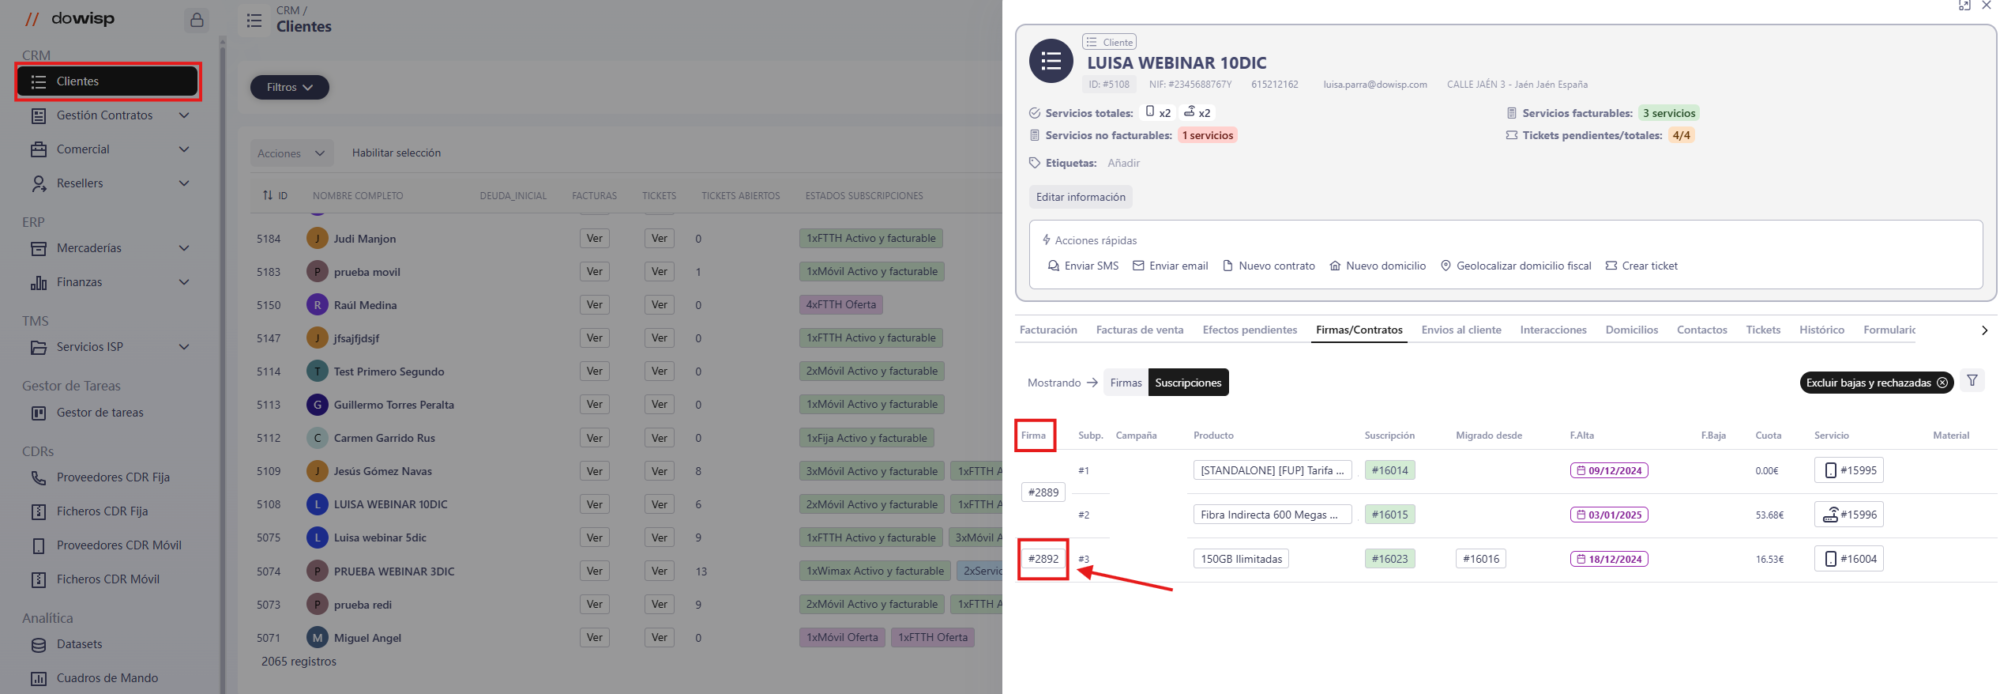This screenshot has height=694, width=2000.
Task: Open the Acciones dropdown
Action: pyautogui.click(x=291, y=153)
